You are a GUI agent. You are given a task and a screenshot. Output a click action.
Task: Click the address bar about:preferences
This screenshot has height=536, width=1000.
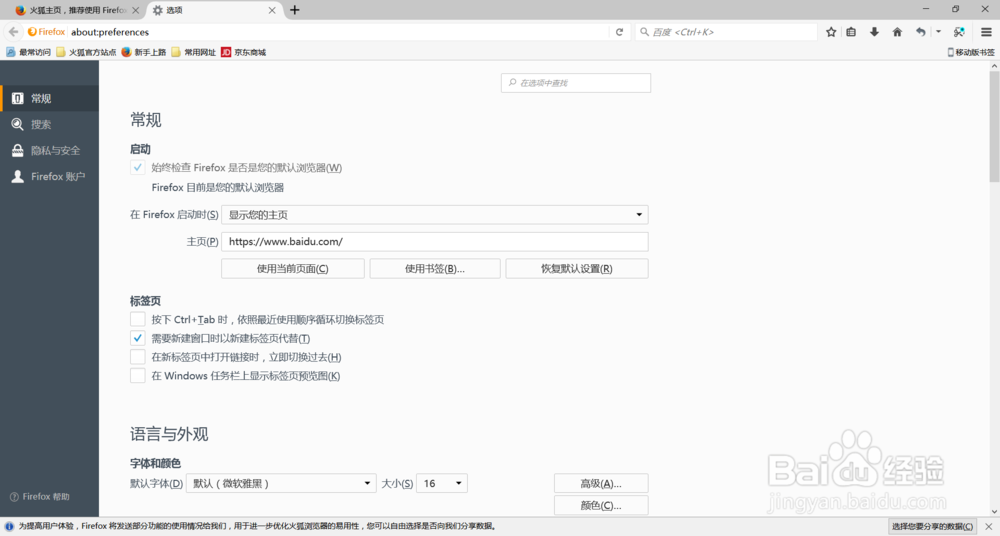pos(338,32)
